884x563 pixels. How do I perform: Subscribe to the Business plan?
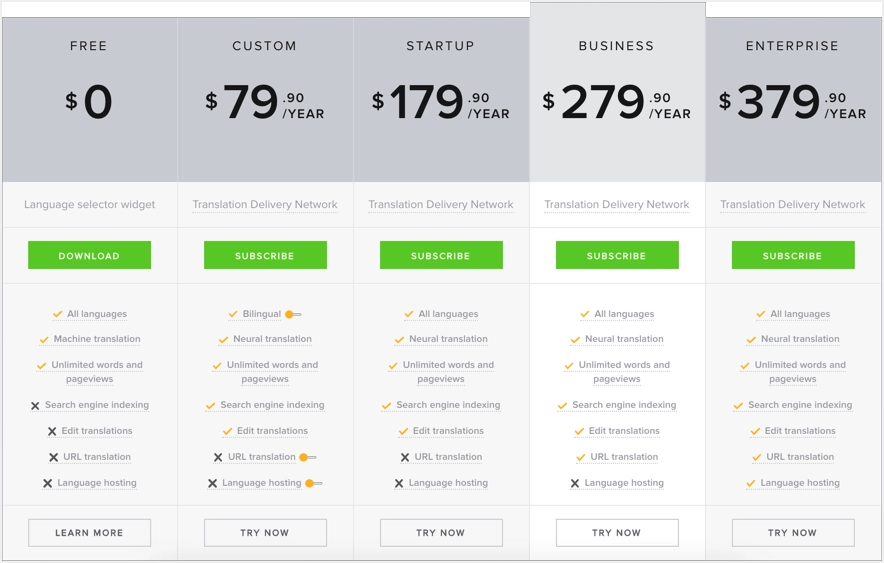click(x=617, y=255)
